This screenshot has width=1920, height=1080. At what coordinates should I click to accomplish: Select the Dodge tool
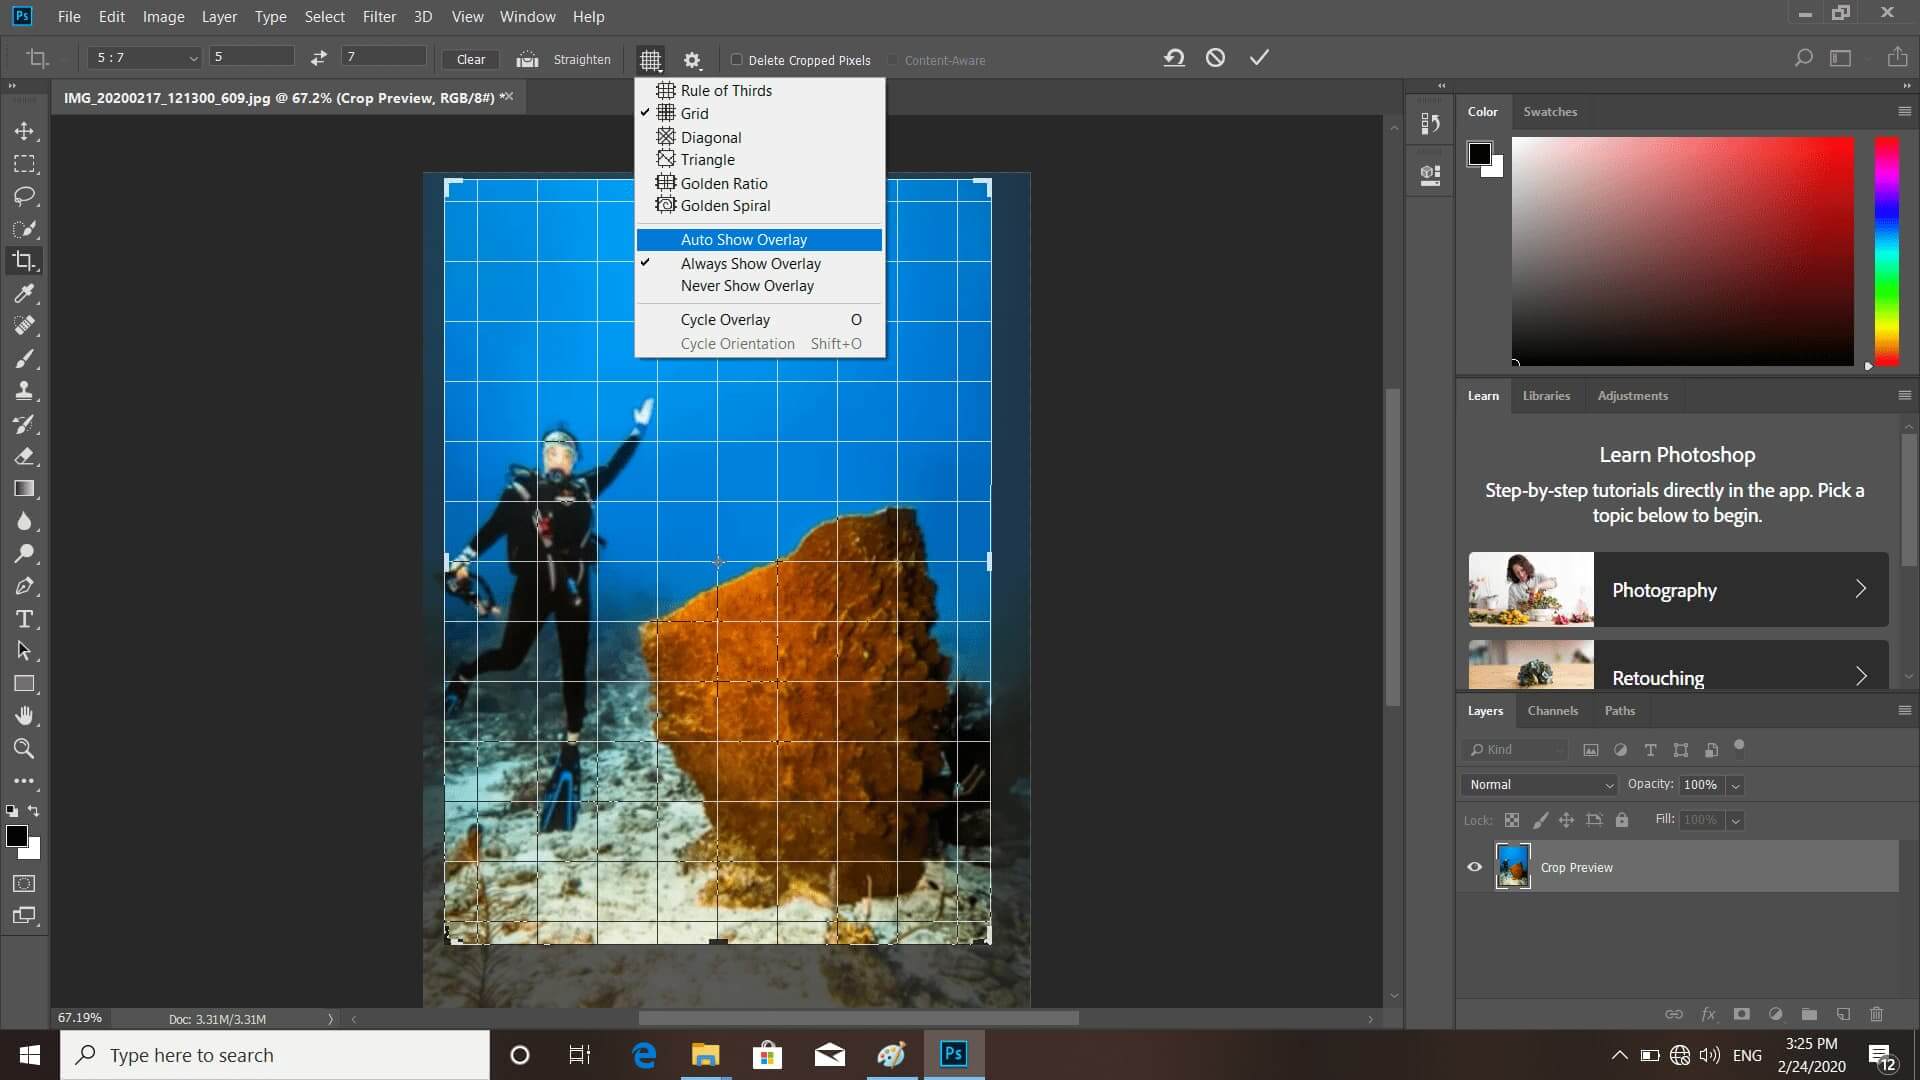(24, 553)
